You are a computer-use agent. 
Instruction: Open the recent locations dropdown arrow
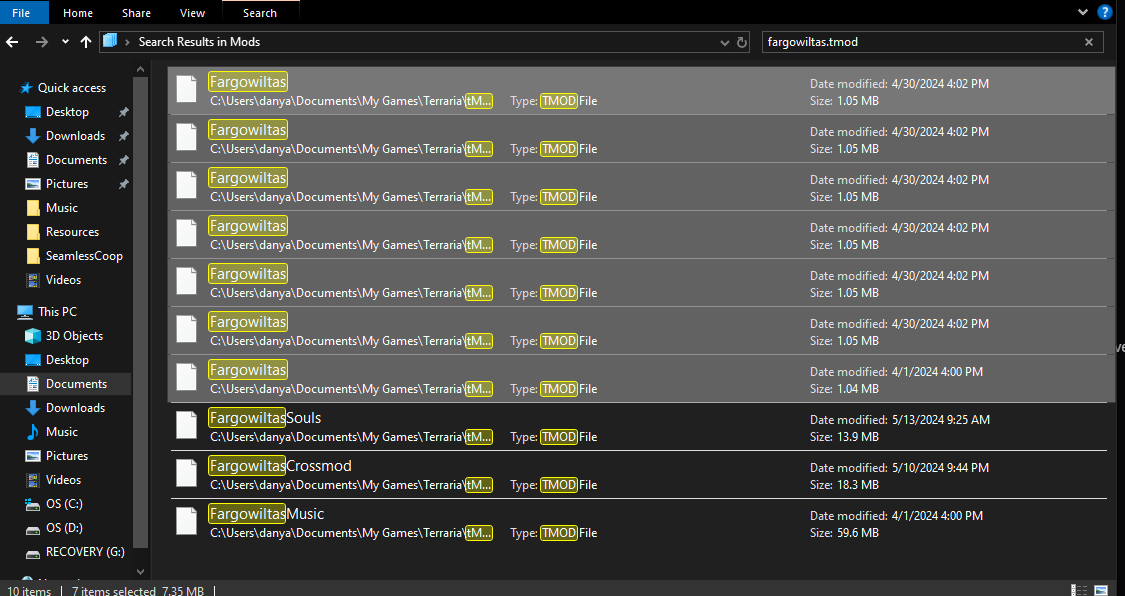tap(65, 42)
